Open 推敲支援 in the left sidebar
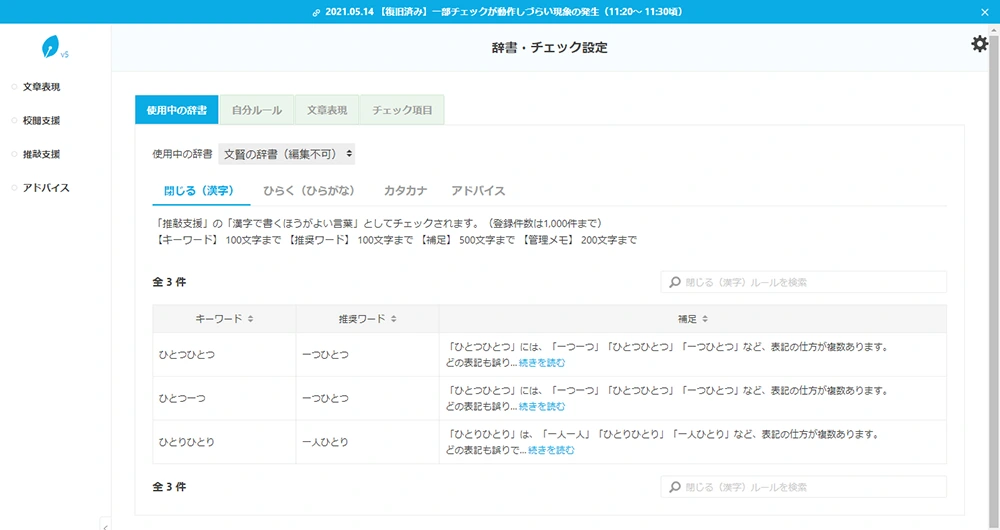The image size is (1000, 530). [41, 154]
